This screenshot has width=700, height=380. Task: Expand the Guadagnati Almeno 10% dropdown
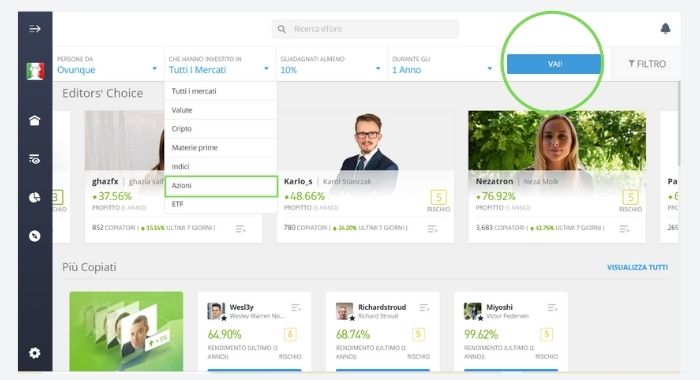(331, 64)
